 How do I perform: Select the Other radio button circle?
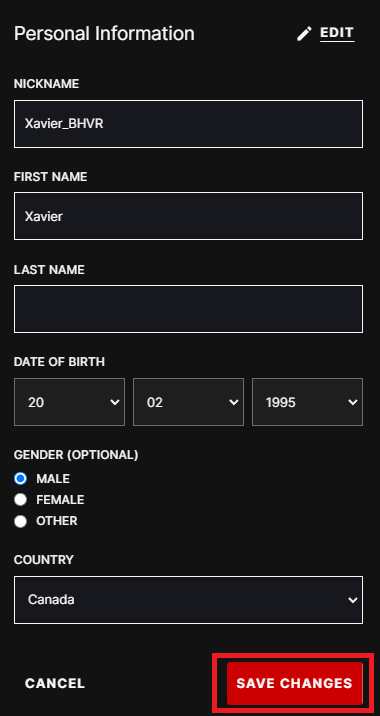21,521
